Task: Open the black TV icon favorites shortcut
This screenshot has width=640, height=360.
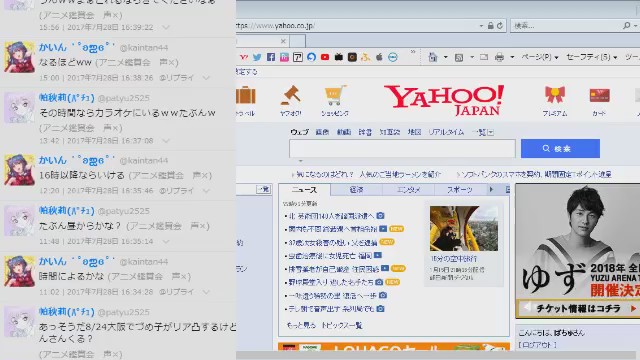Action: [x=338, y=57]
